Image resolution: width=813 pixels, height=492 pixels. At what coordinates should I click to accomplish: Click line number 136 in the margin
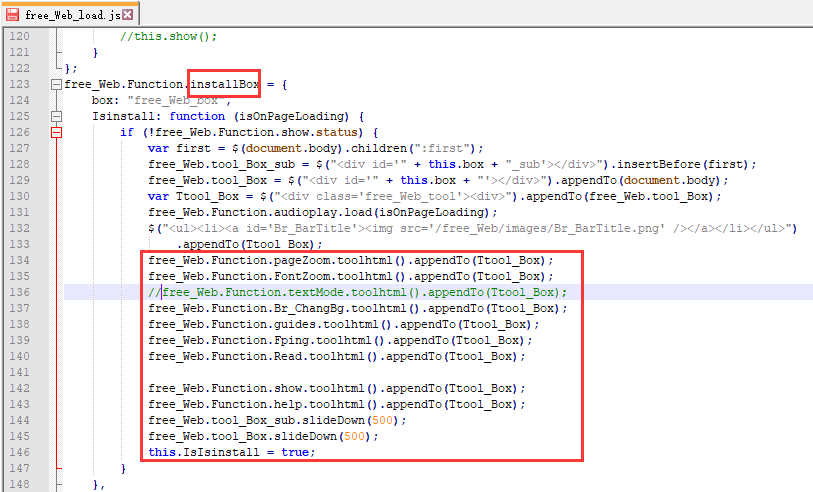(20, 292)
